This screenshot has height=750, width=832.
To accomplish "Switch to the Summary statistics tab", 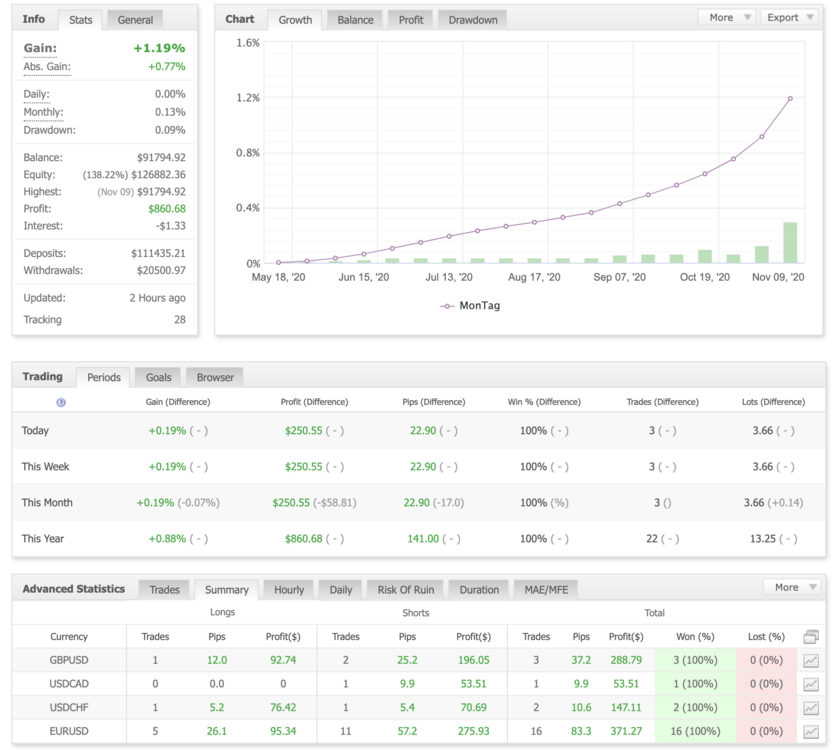I will coord(227,590).
